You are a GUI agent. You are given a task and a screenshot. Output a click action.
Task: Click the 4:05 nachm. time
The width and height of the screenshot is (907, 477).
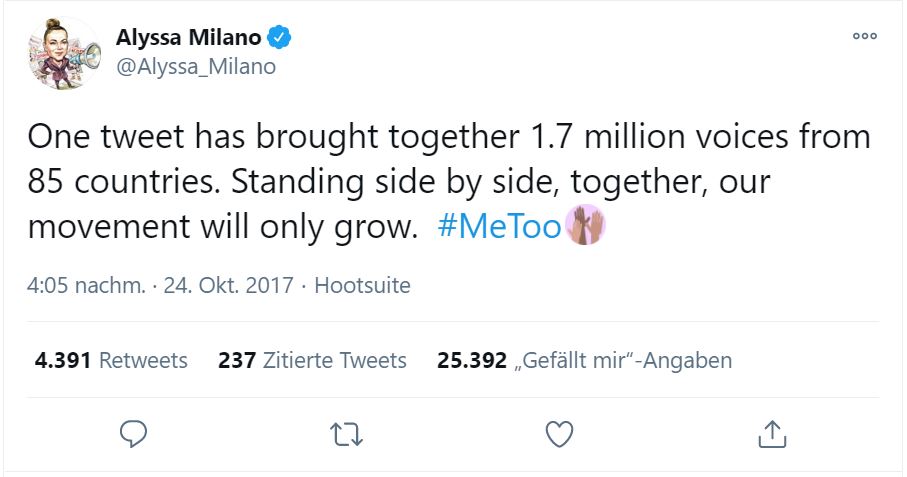click(x=86, y=285)
